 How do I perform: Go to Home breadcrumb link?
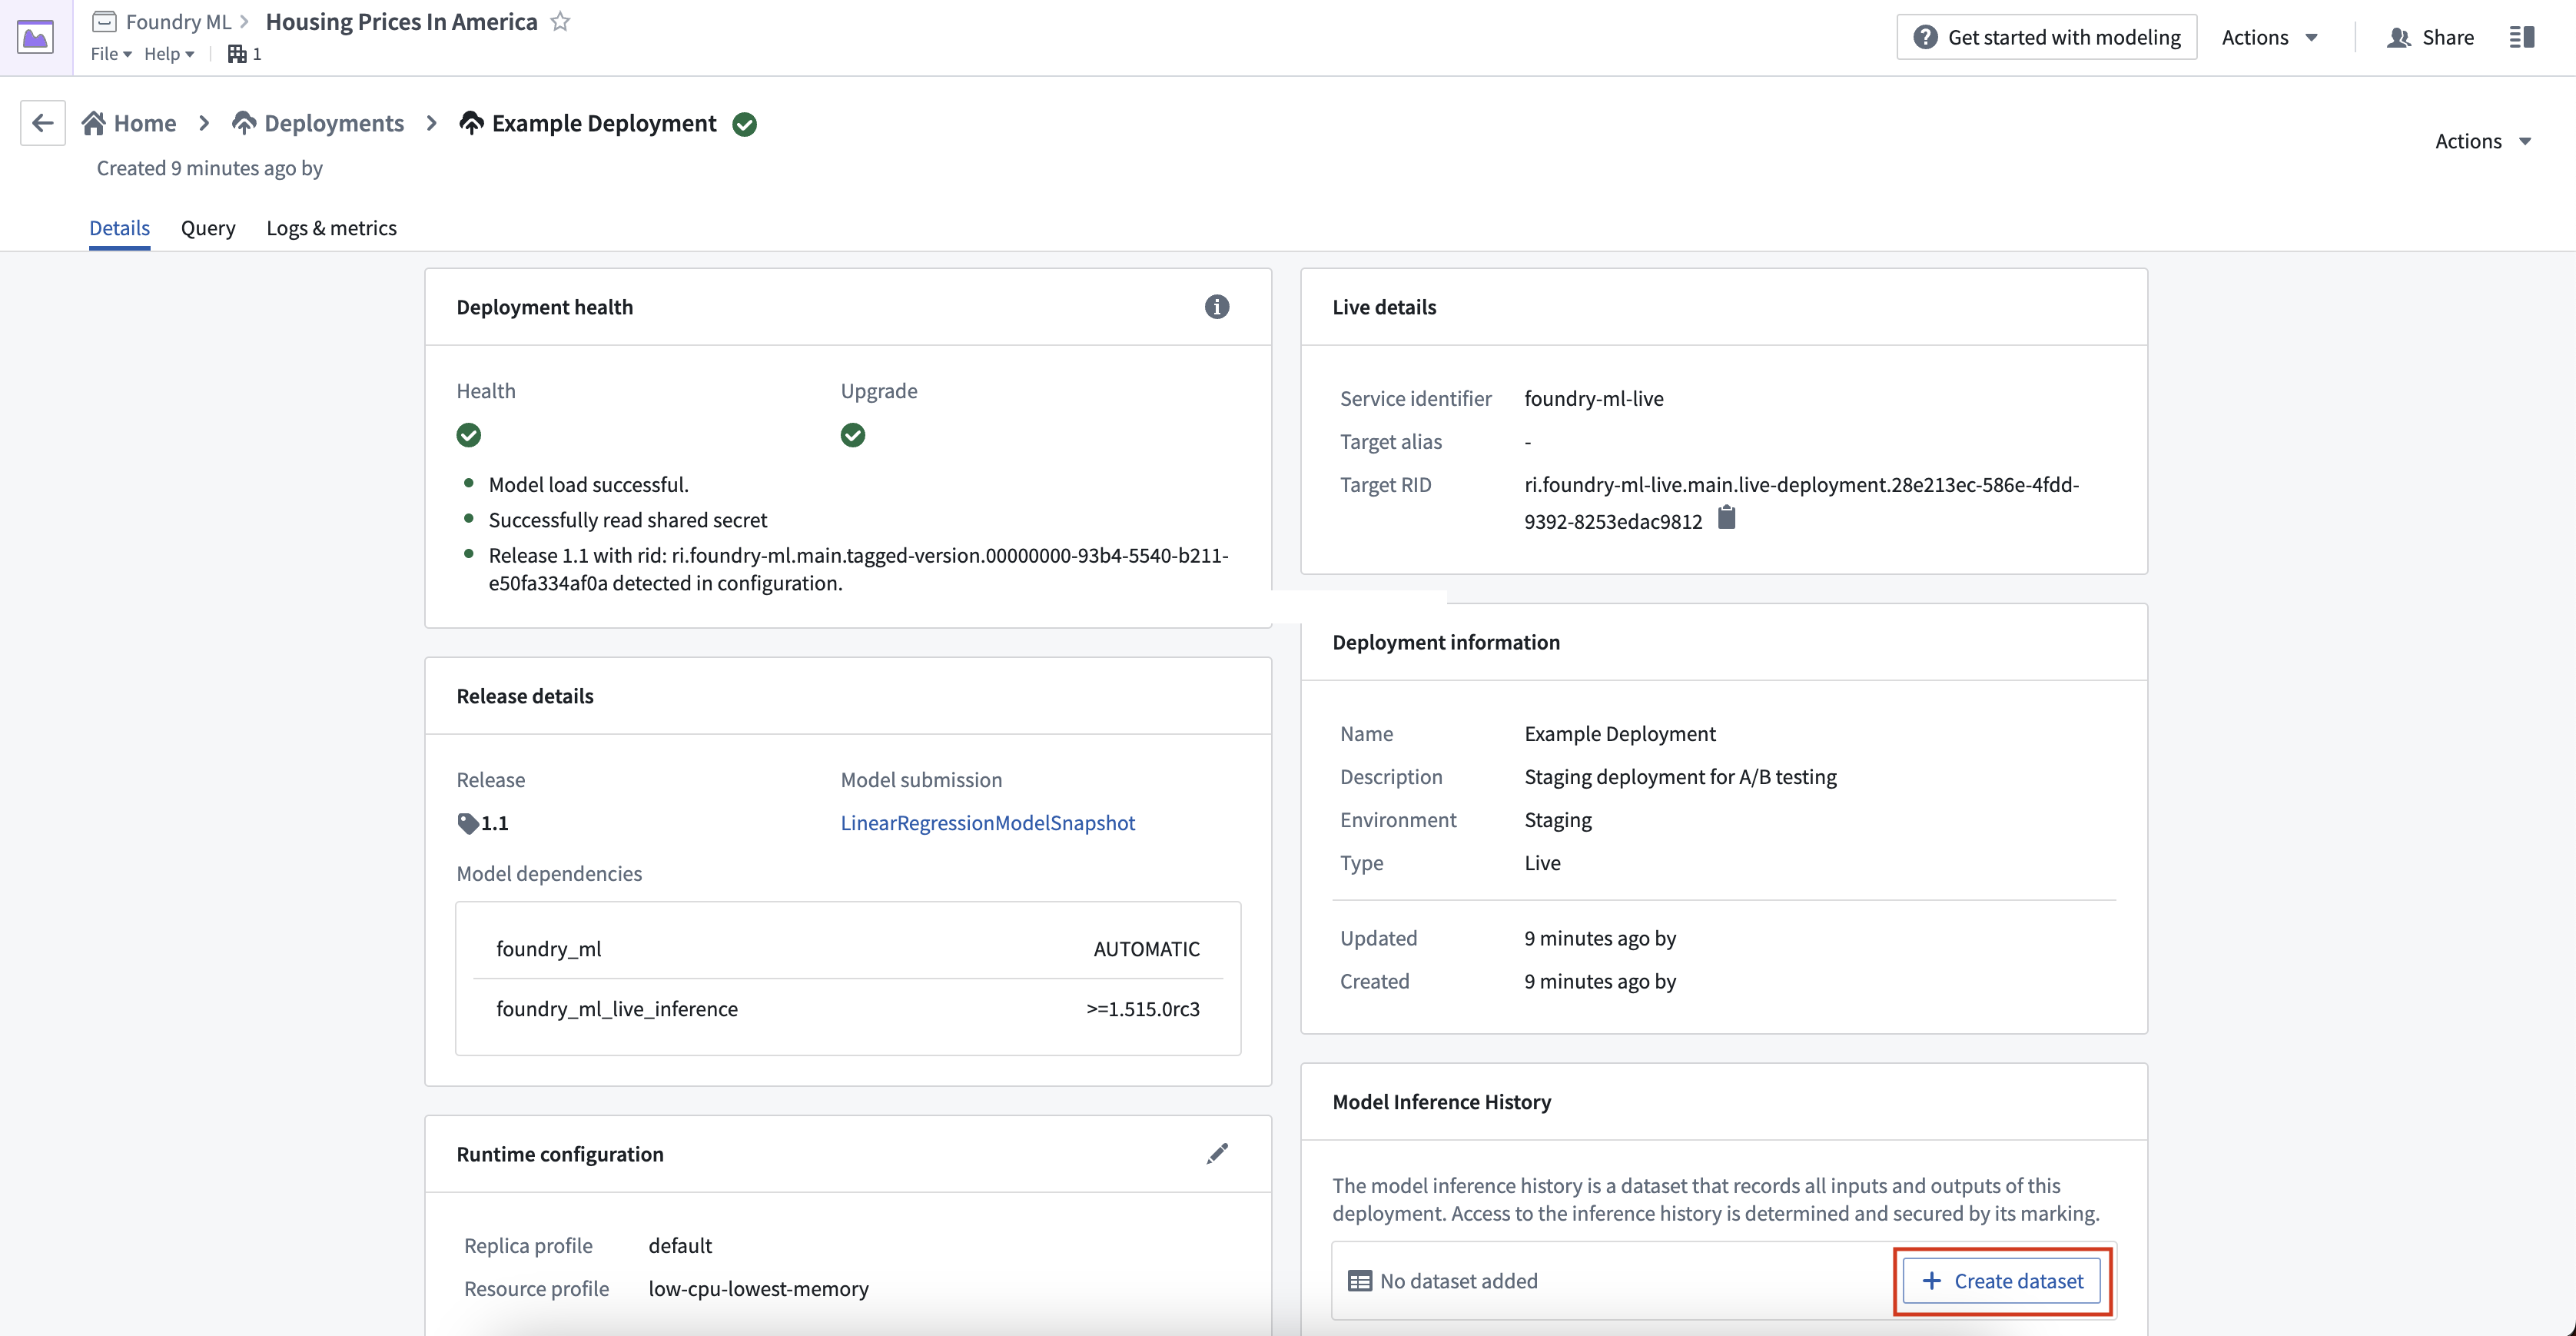[x=129, y=123]
